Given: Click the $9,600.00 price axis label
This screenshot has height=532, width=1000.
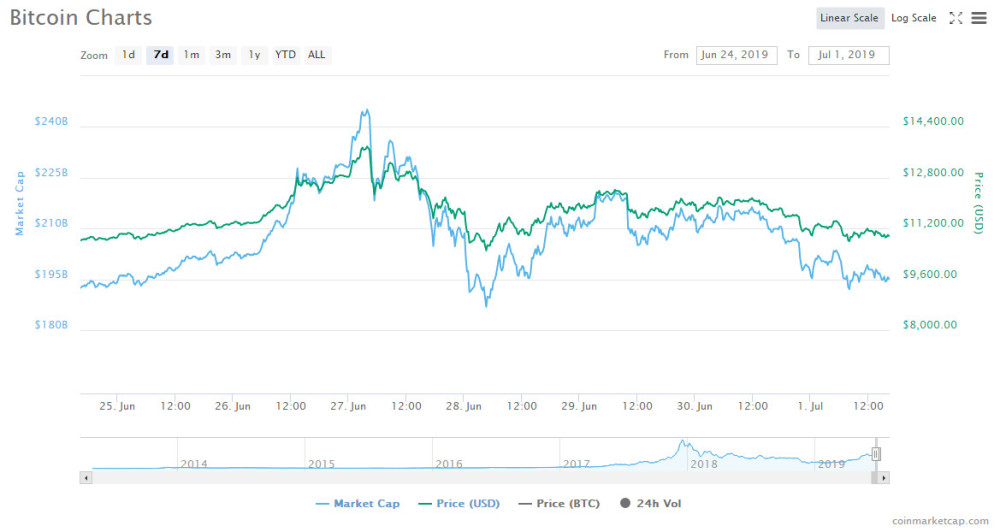Looking at the screenshot, I should [x=930, y=274].
